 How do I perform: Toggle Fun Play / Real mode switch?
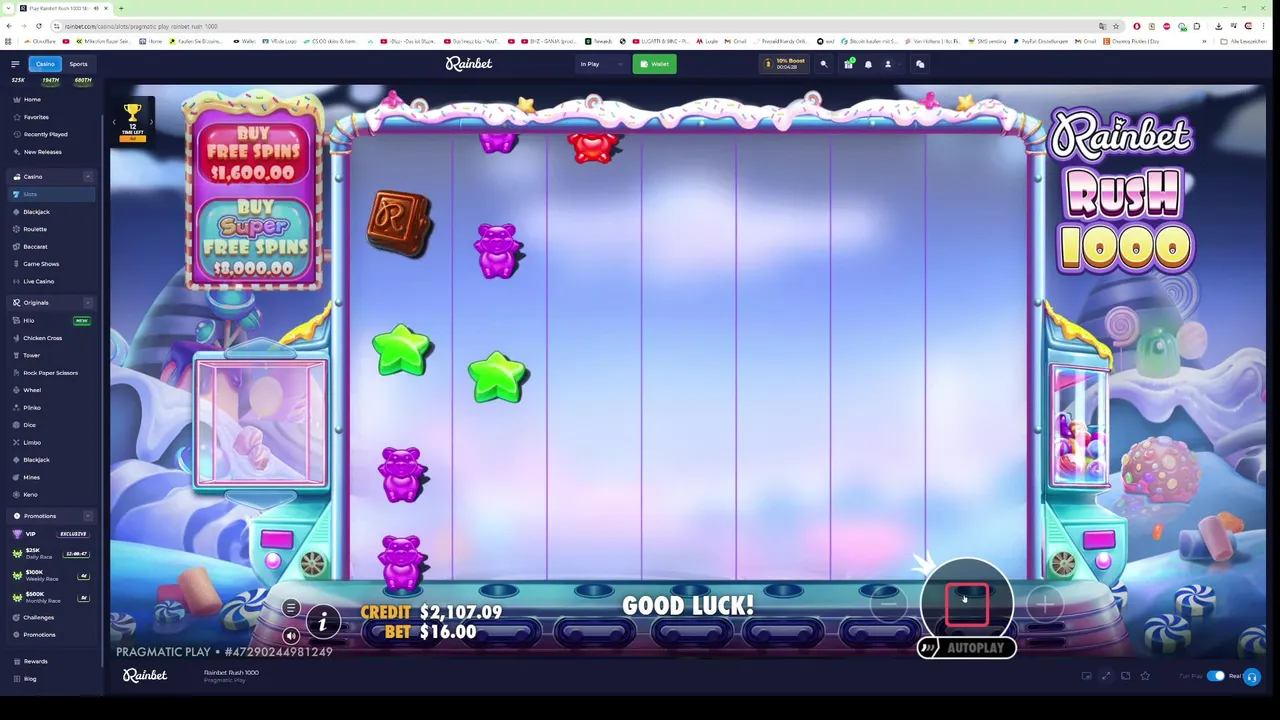pos(1215,676)
